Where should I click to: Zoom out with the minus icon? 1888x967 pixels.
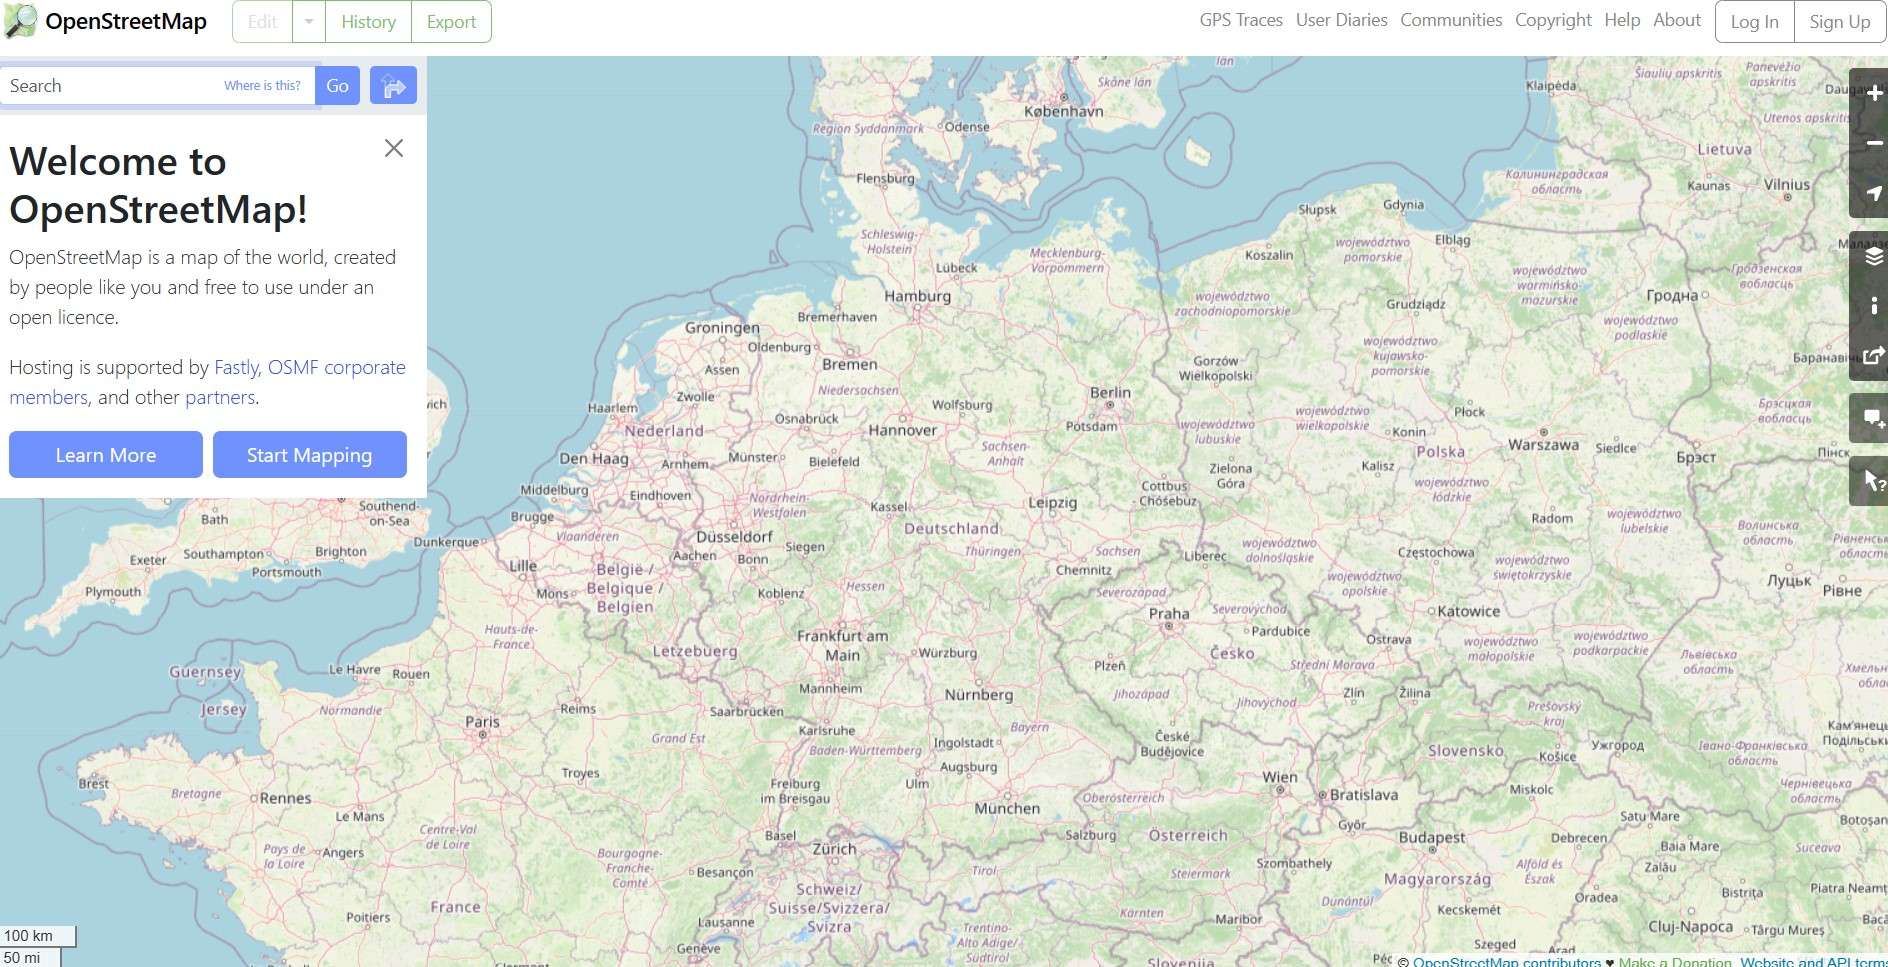point(1873,143)
